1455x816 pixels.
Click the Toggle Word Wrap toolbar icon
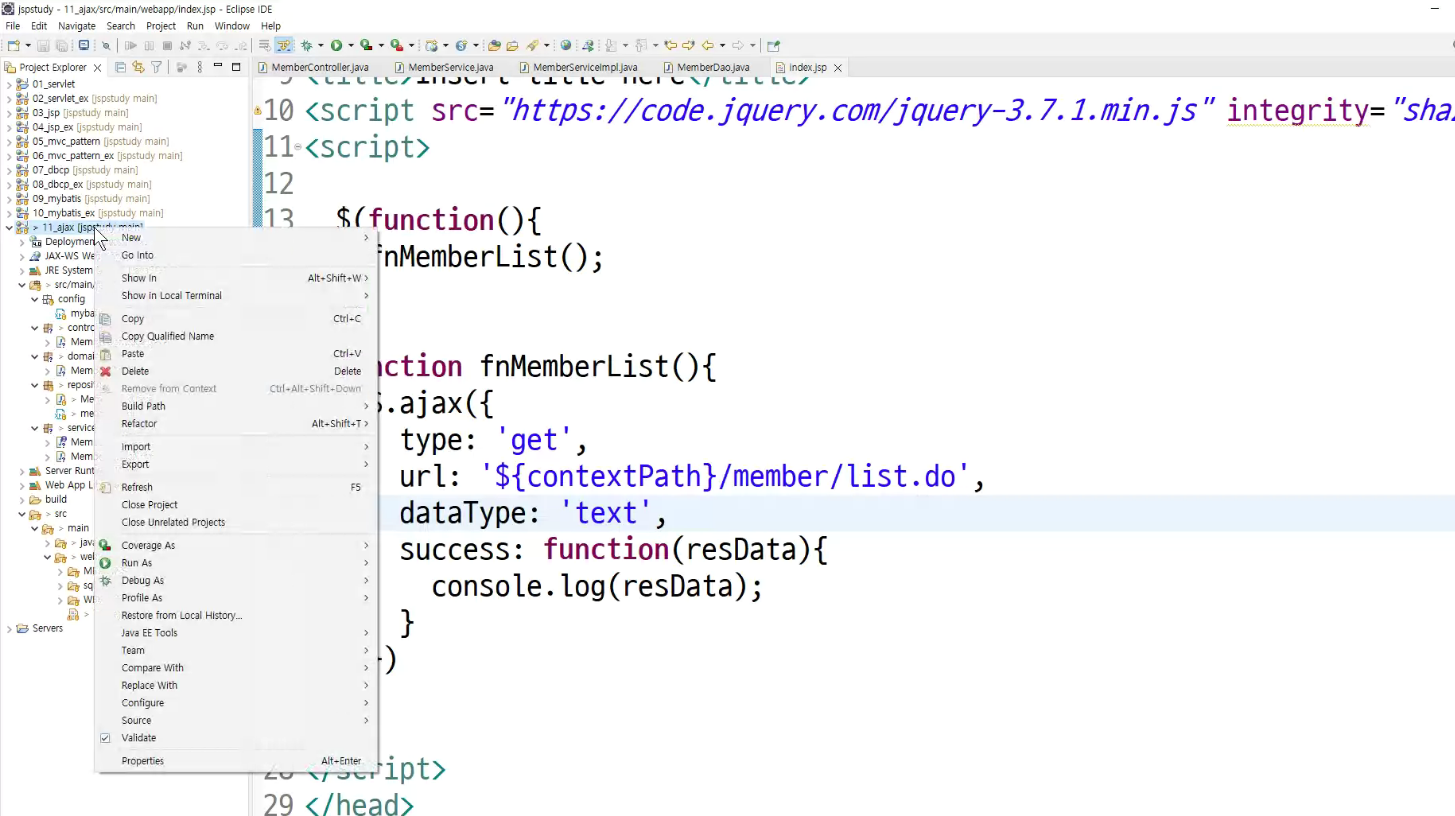[x=265, y=45]
